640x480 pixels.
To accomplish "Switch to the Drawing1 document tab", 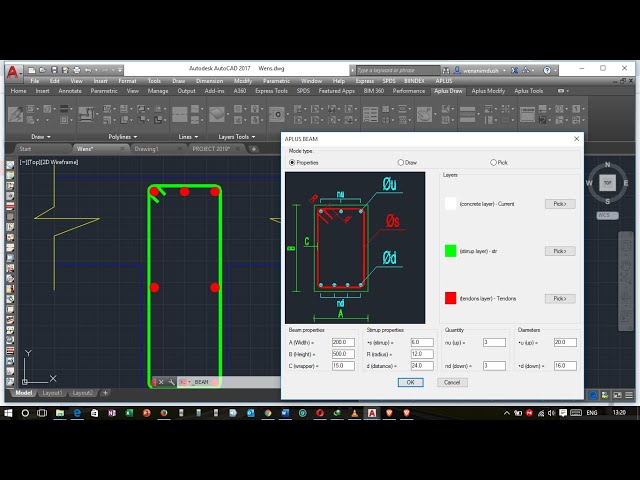I will [147, 148].
